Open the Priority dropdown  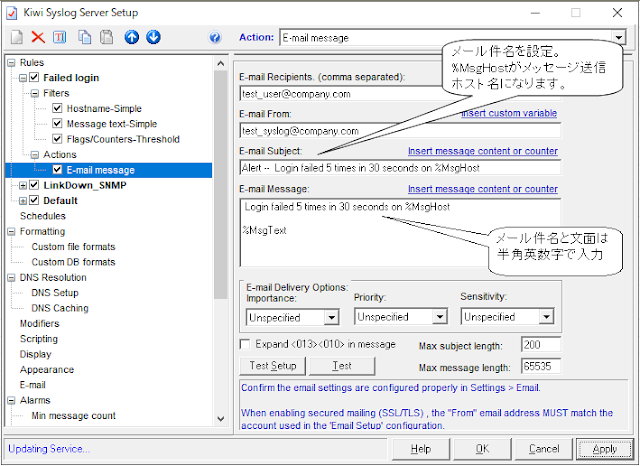click(x=440, y=317)
